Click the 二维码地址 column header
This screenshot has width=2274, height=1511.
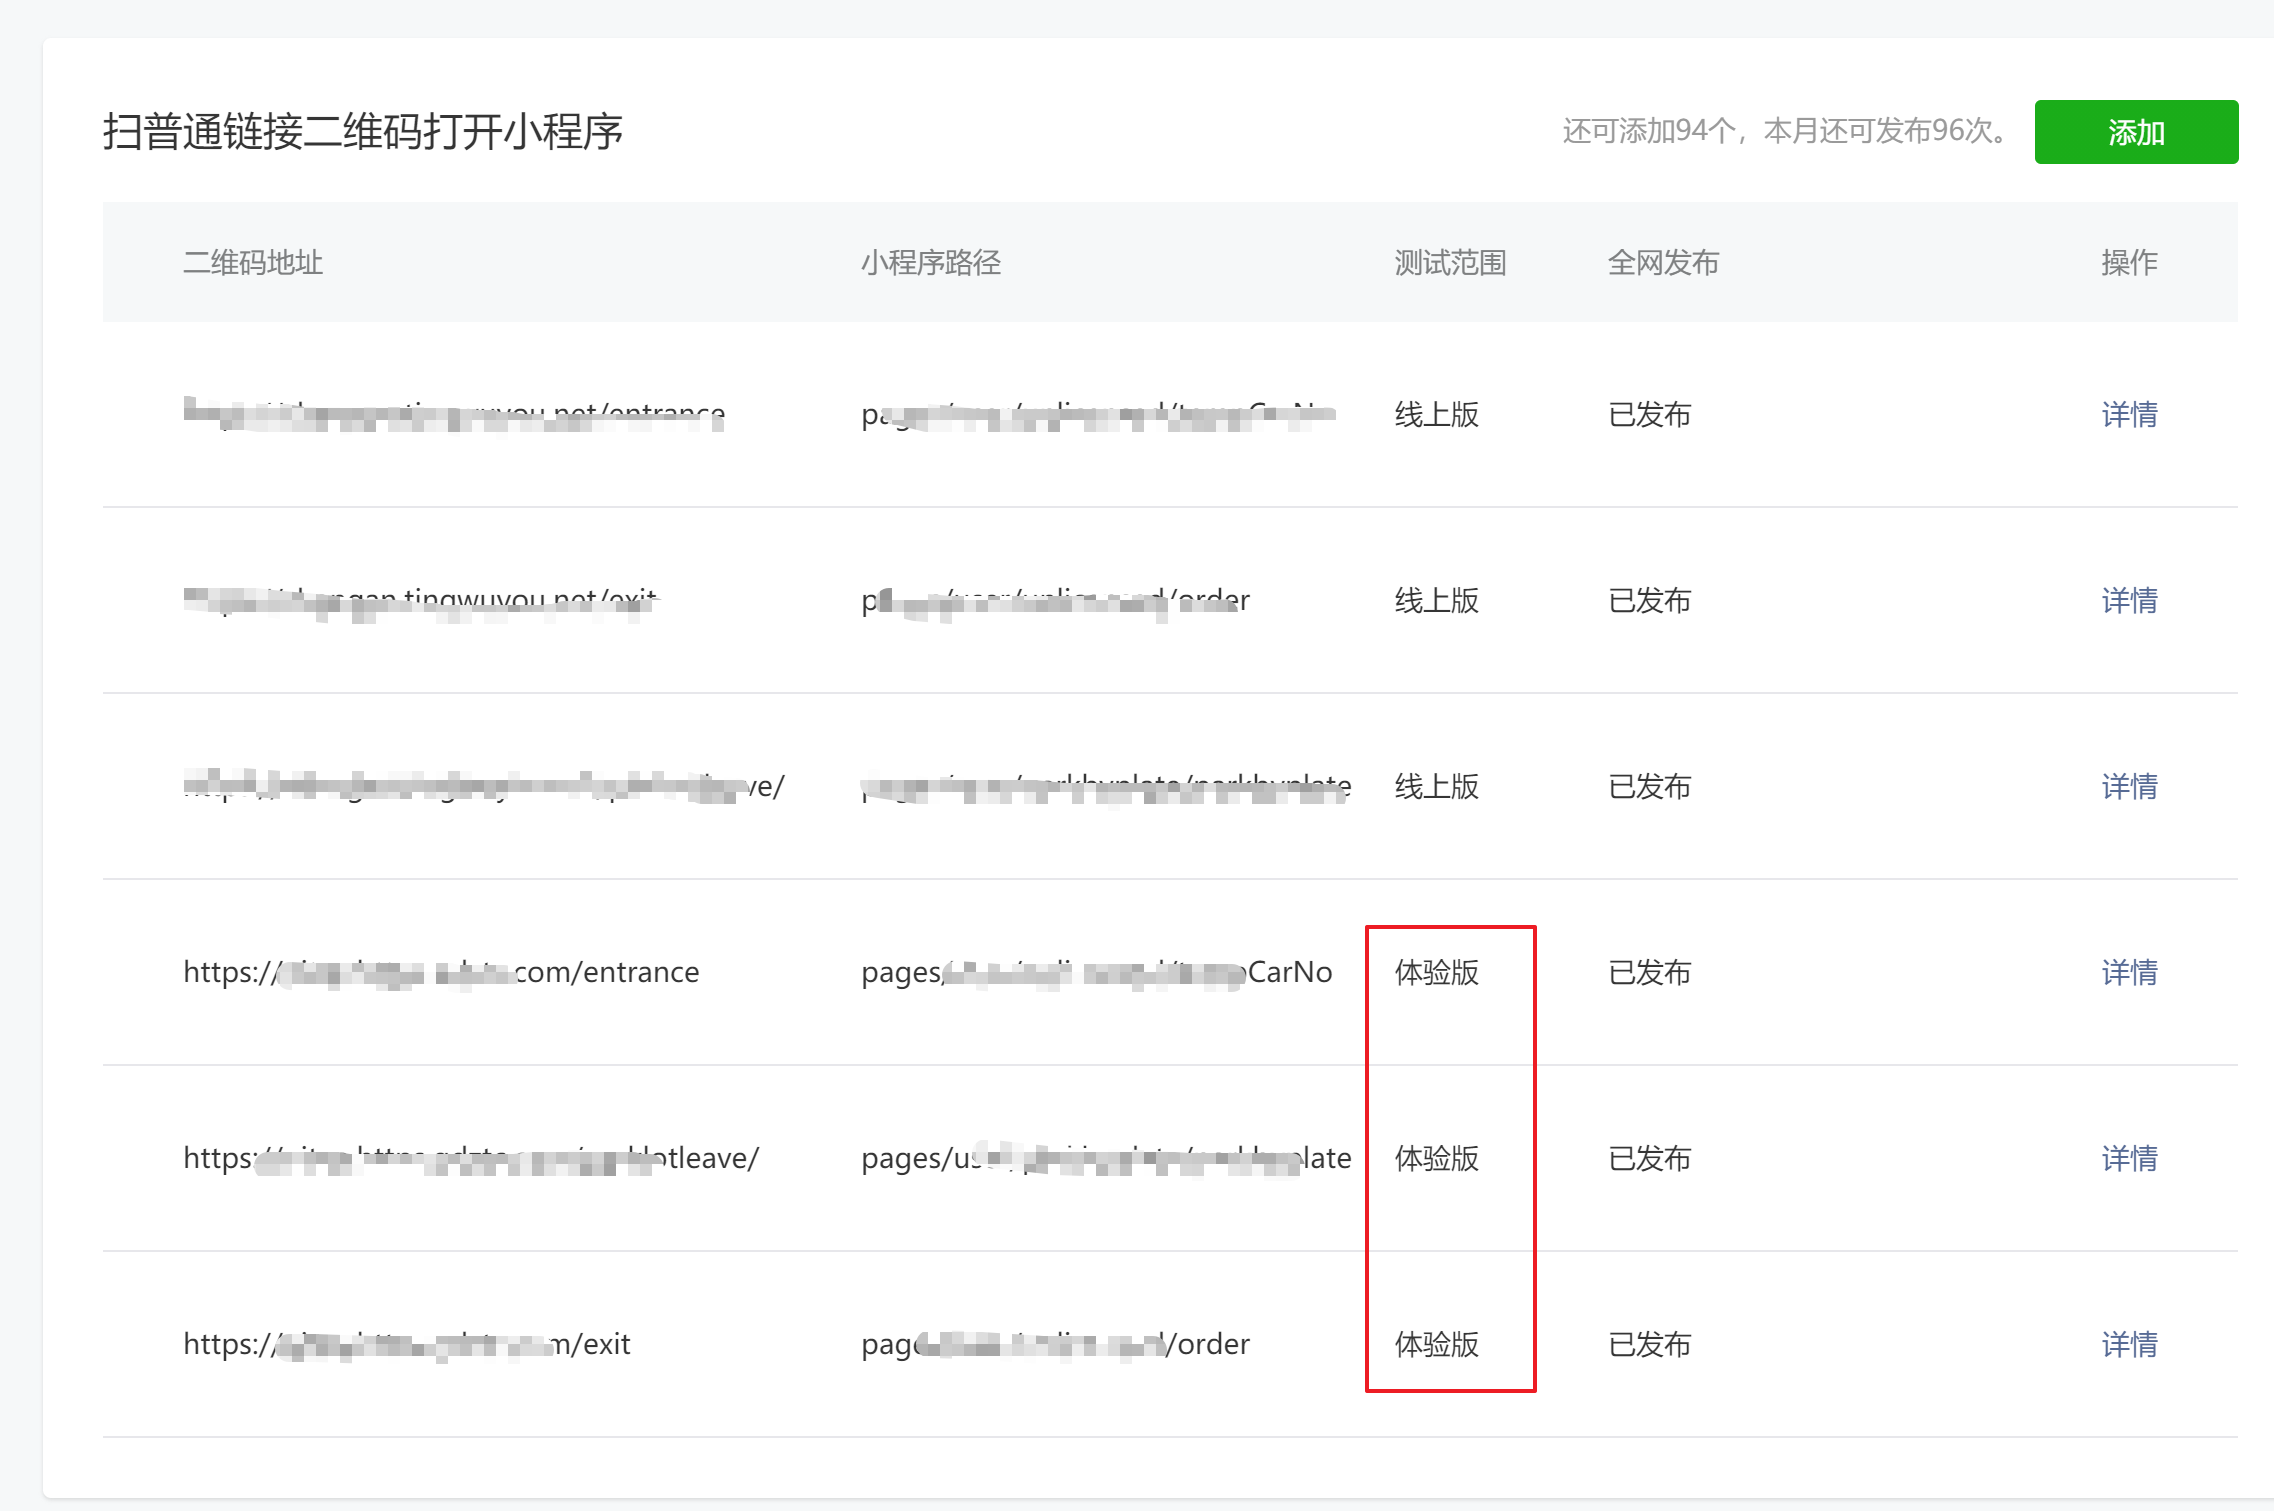pyautogui.click(x=253, y=263)
